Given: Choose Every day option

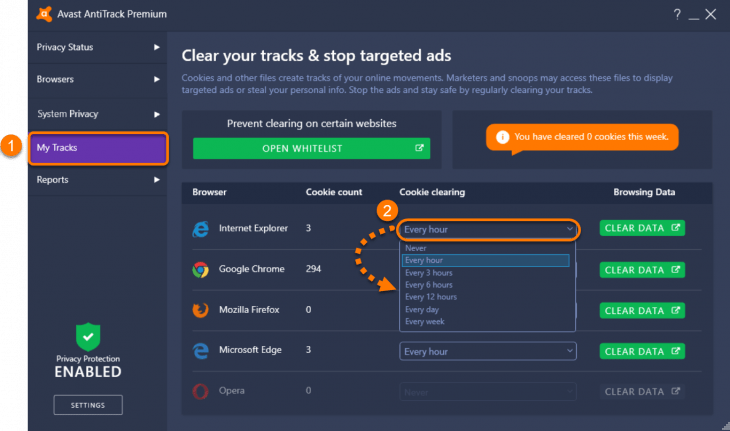Looking at the screenshot, I should pyautogui.click(x=485, y=310).
